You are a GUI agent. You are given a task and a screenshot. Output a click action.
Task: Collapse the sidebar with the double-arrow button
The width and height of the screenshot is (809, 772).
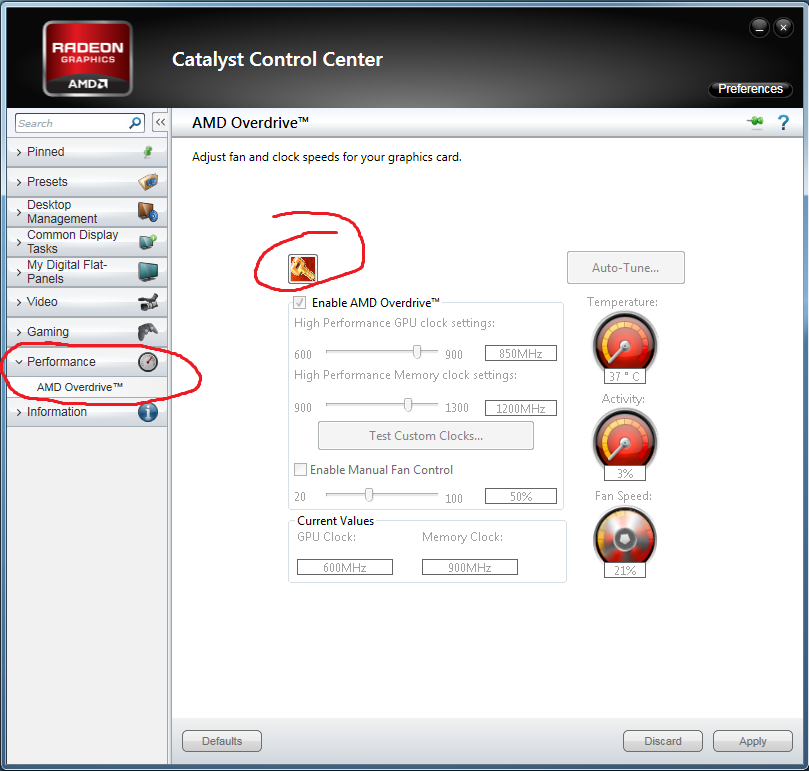pos(160,122)
